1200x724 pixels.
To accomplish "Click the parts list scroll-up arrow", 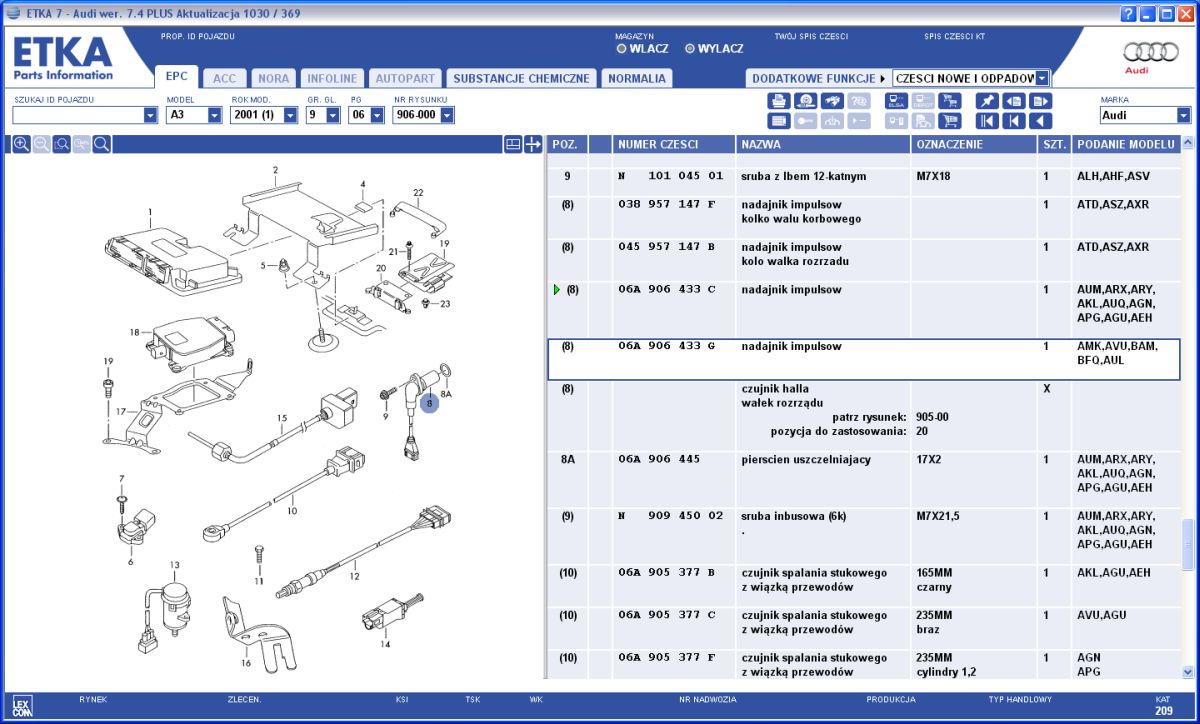I will 1188,144.
